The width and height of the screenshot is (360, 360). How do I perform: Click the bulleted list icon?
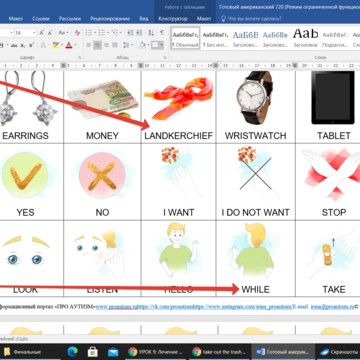(x=89, y=33)
